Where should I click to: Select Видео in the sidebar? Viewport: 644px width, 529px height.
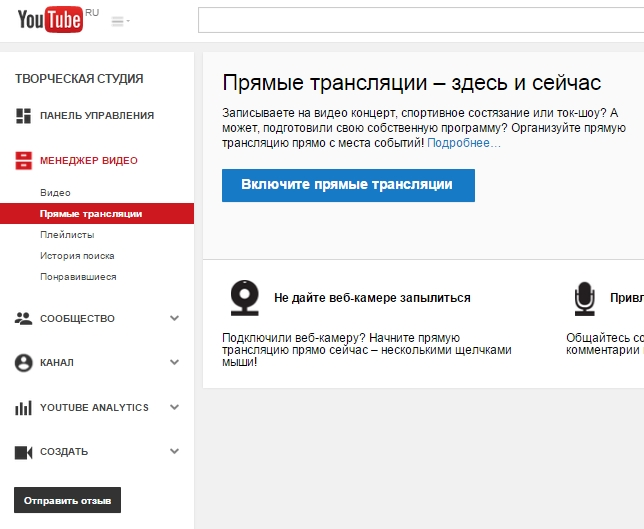point(55,193)
